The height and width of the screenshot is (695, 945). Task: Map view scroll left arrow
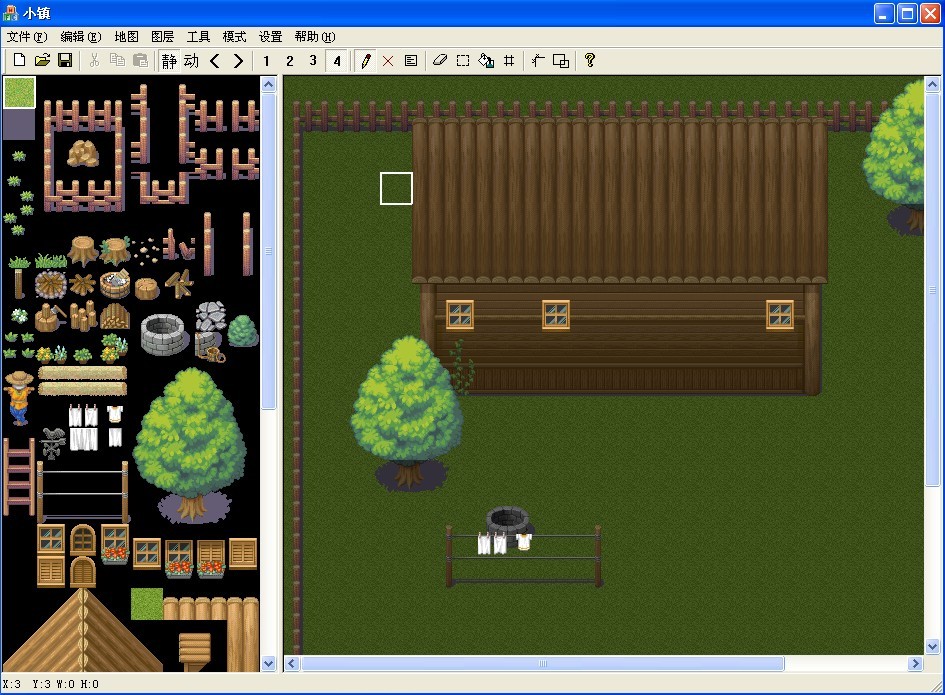point(292,664)
